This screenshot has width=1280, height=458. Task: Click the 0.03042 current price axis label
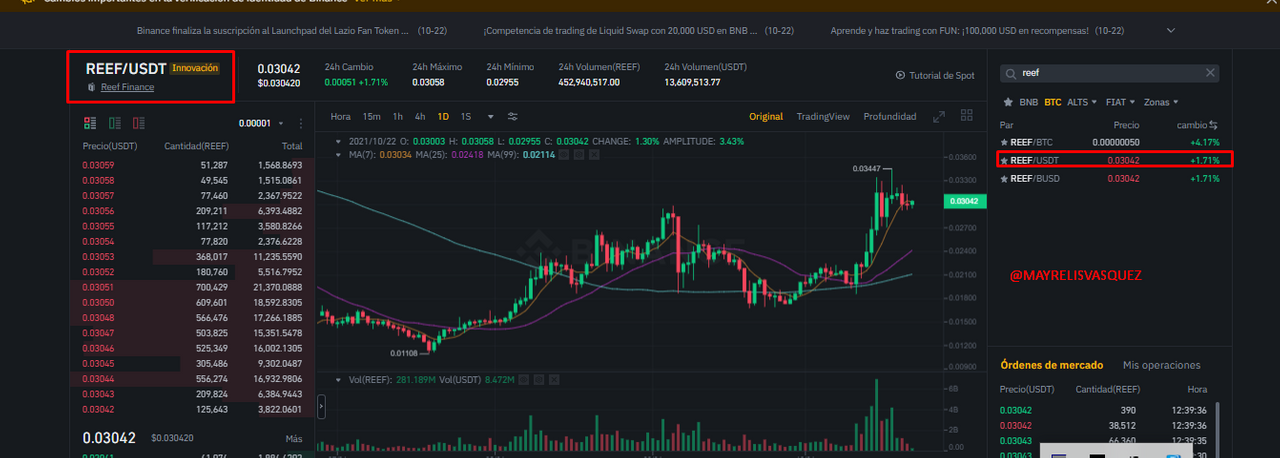click(x=965, y=201)
